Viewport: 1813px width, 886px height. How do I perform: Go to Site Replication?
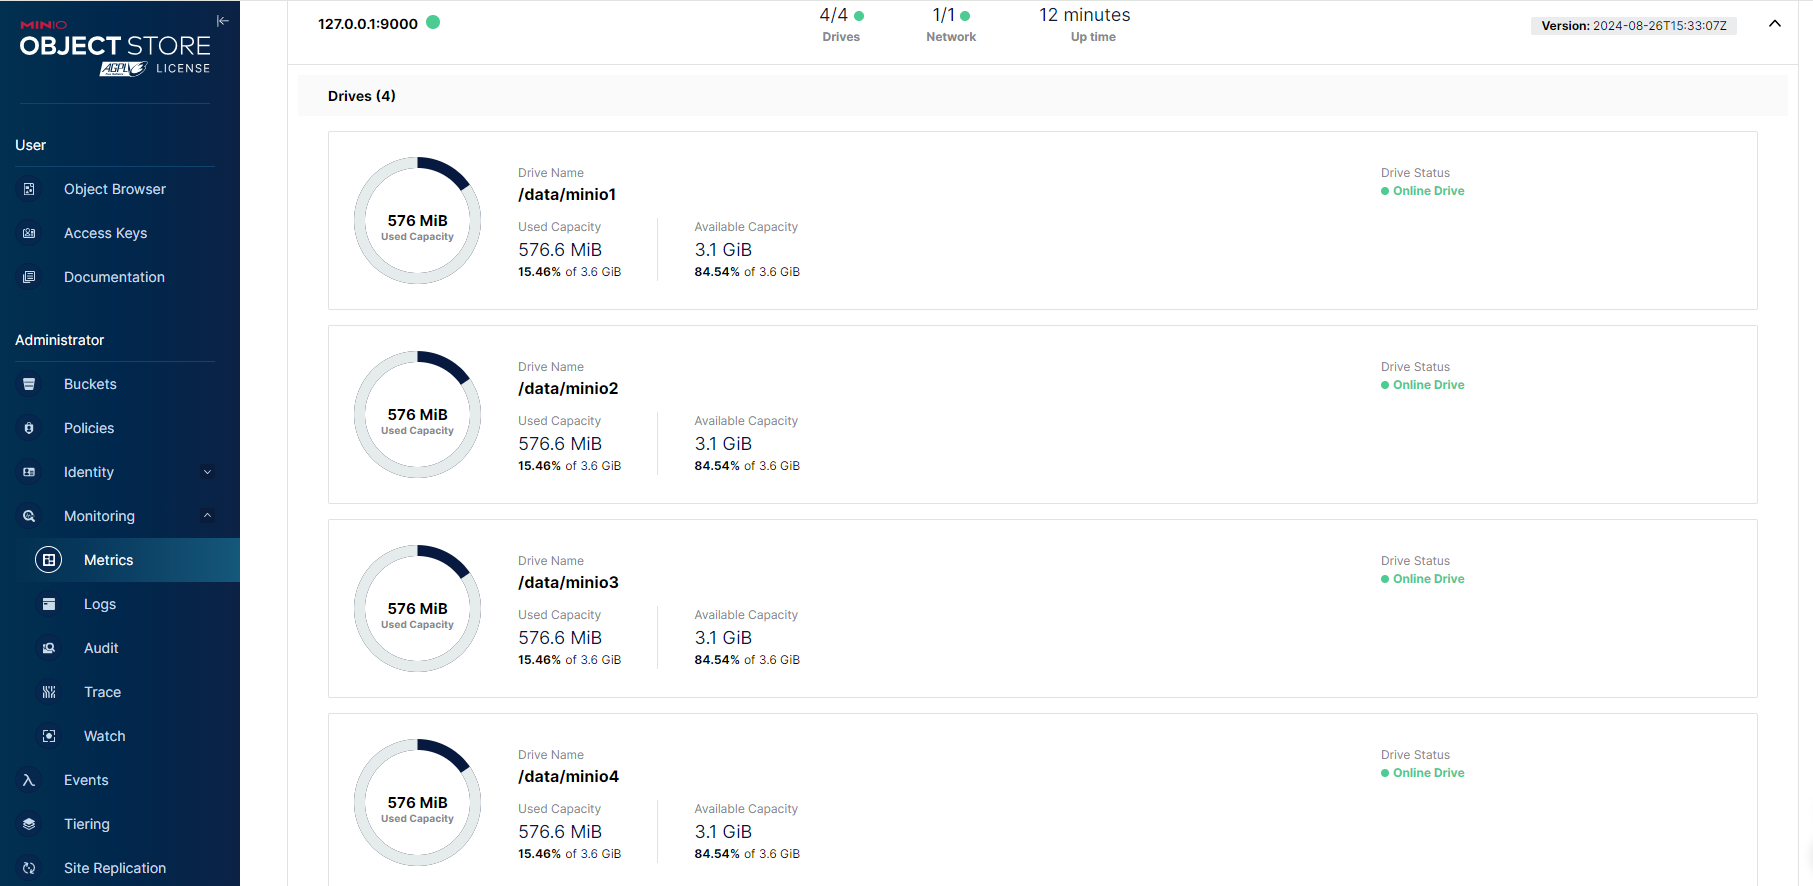115,868
